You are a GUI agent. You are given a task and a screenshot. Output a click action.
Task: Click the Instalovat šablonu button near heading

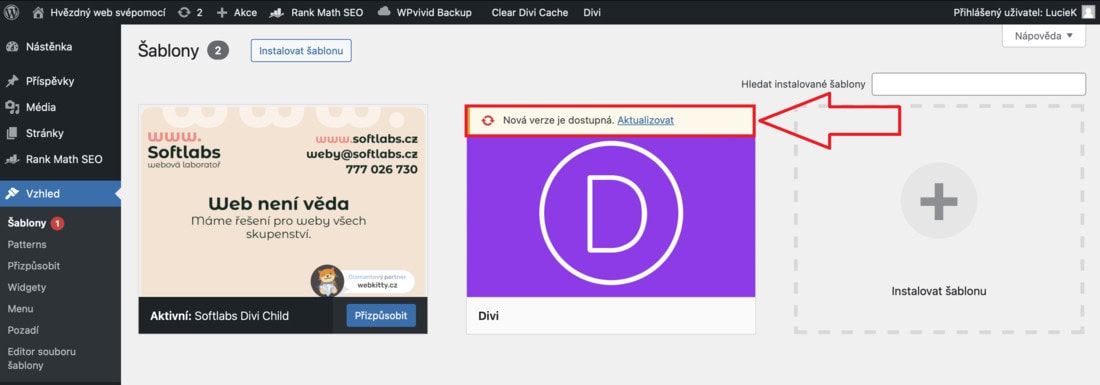click(301, 51)
